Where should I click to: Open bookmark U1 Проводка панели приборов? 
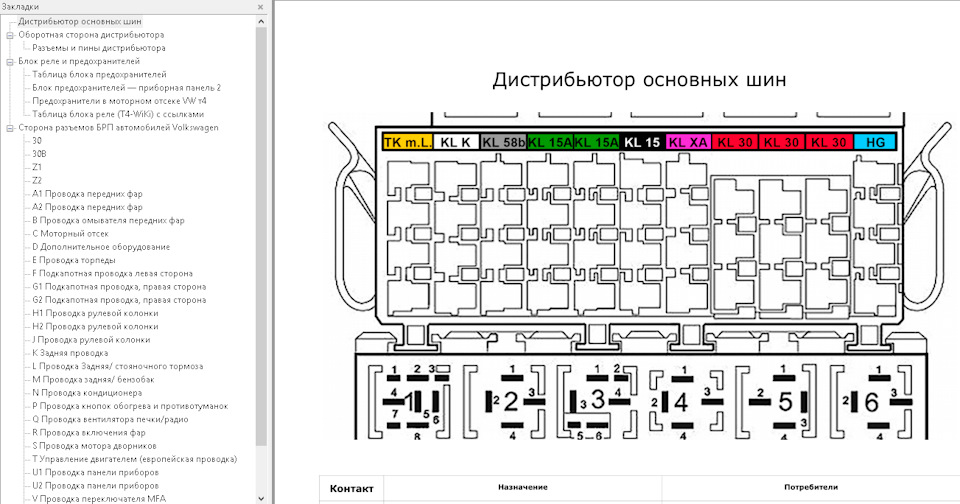95,473
